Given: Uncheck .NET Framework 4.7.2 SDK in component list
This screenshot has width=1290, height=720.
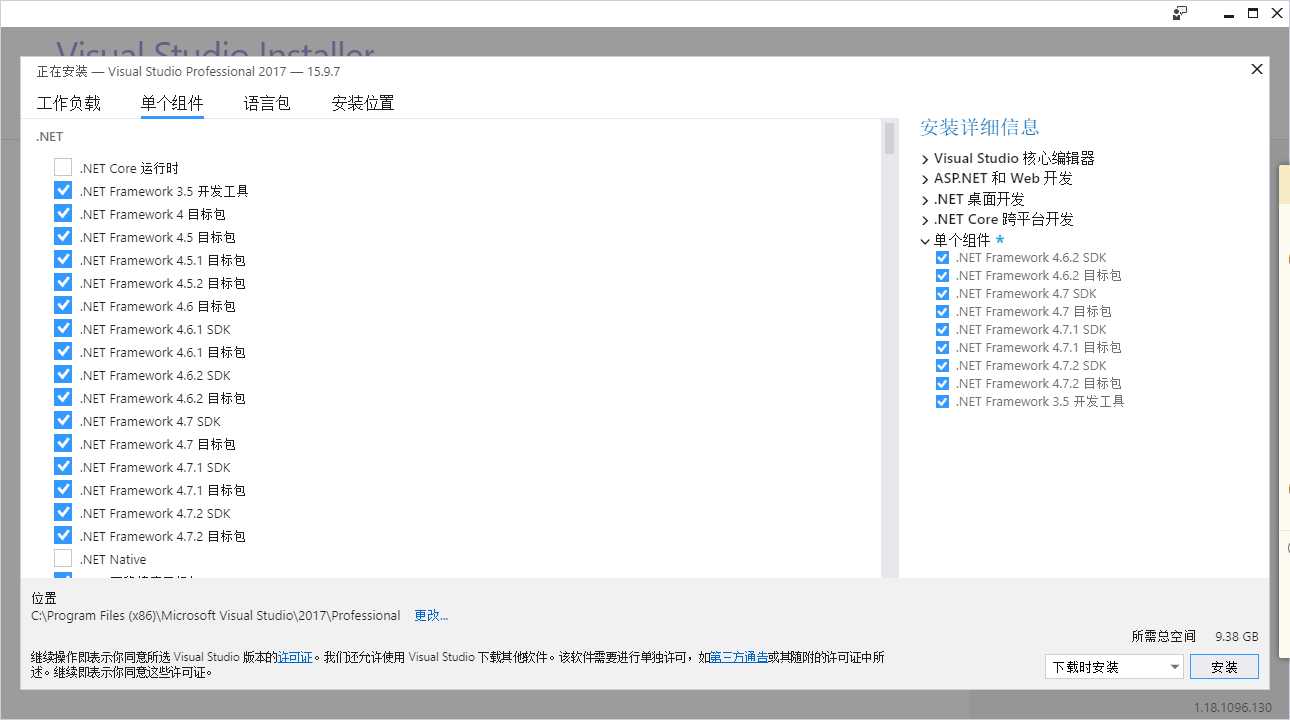Looking at the screenshot, I should [63, 512].
